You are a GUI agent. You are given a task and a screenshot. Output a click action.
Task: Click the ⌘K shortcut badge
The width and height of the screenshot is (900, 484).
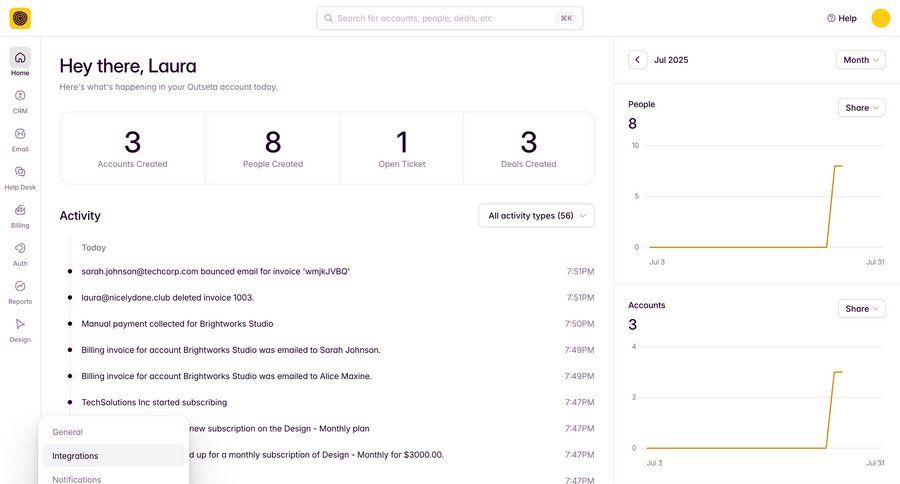(566, 18)
